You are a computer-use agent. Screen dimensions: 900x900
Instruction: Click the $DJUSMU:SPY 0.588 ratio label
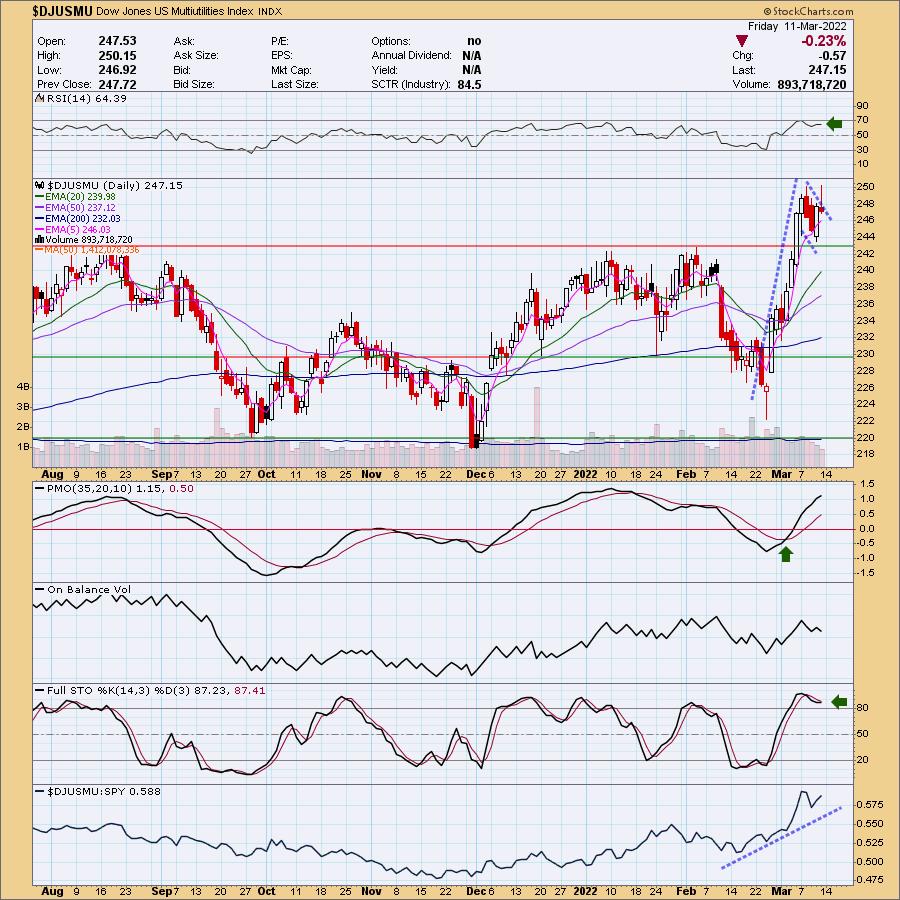click(x=104, y=792)
